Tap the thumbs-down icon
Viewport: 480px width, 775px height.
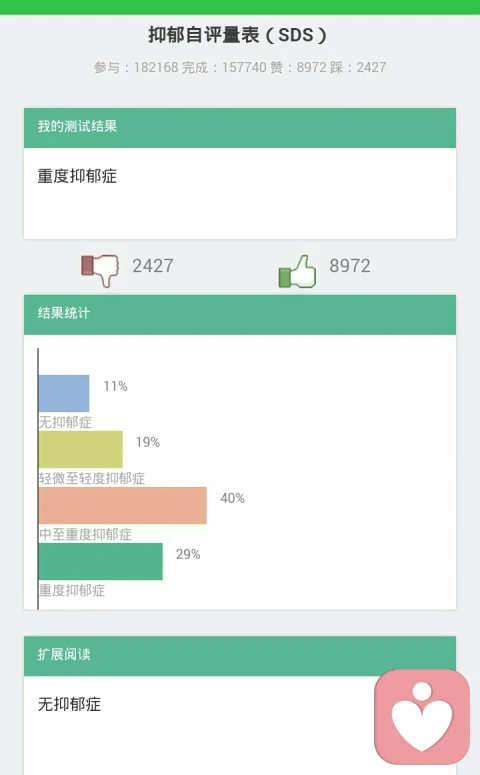tap(100, 270)
